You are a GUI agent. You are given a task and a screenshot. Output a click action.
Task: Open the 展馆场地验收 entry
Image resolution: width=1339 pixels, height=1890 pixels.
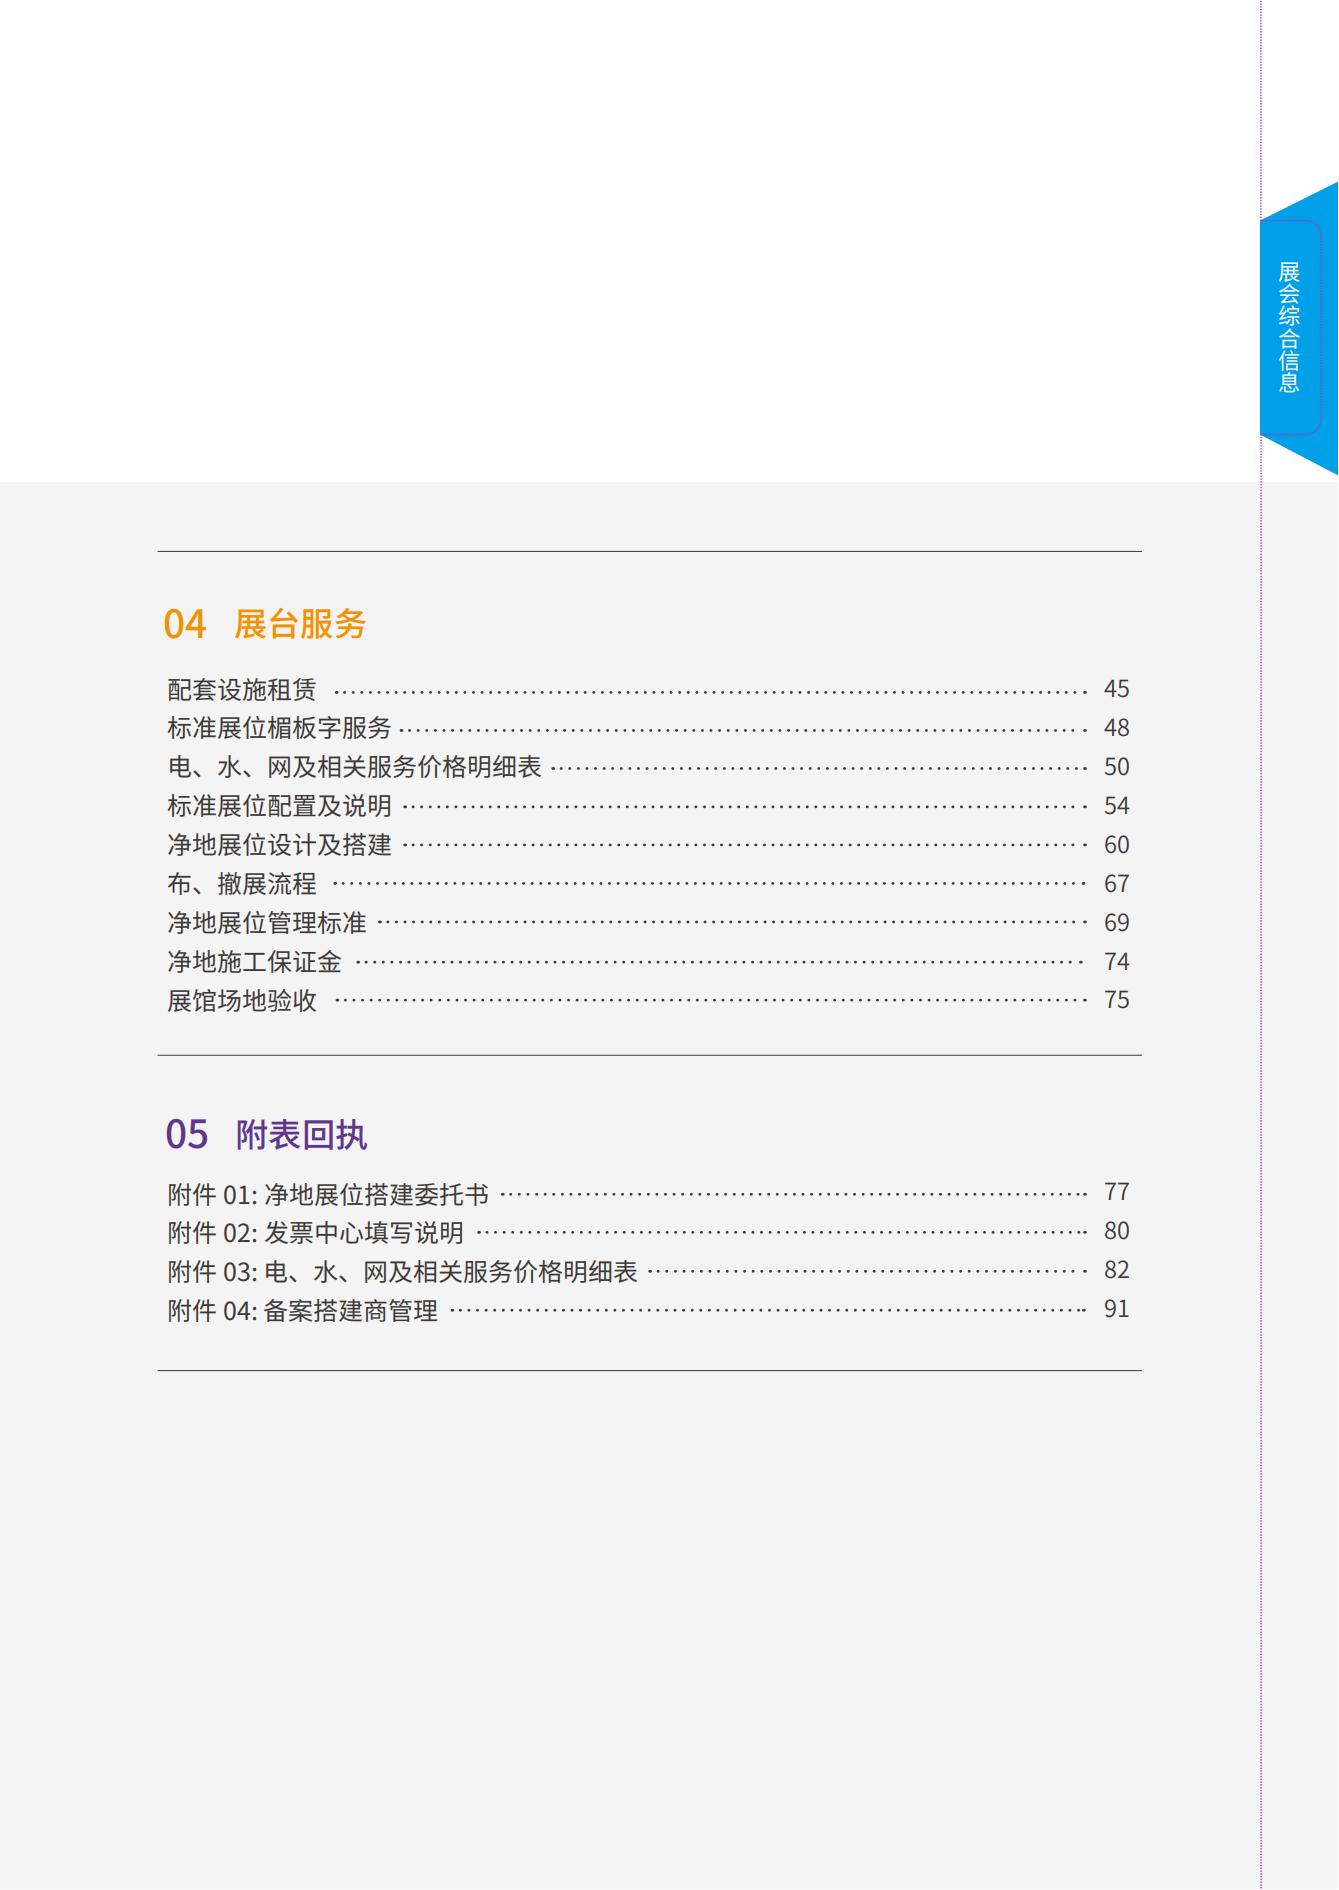(x=242, y=1001)
